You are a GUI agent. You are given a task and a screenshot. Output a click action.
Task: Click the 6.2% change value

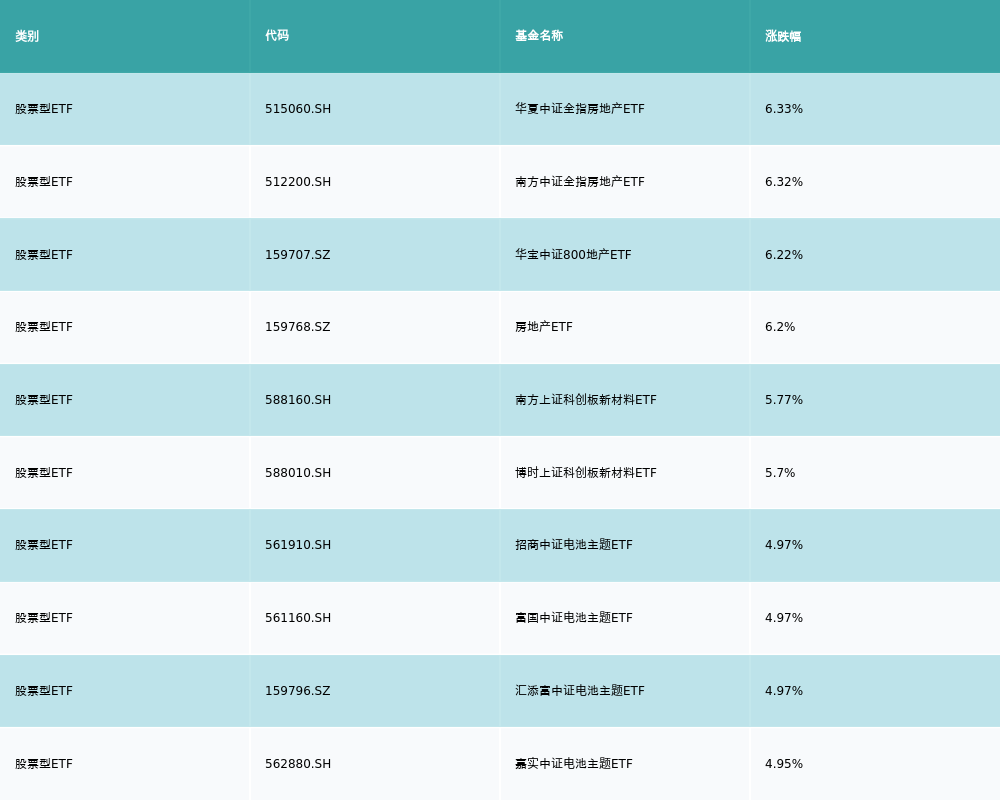pos(780,327)
